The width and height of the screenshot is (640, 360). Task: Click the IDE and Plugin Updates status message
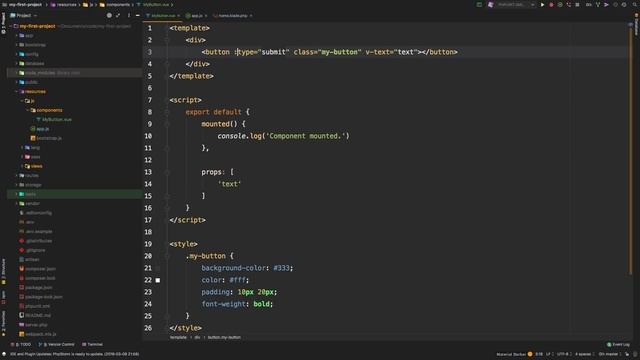point(74,354)
